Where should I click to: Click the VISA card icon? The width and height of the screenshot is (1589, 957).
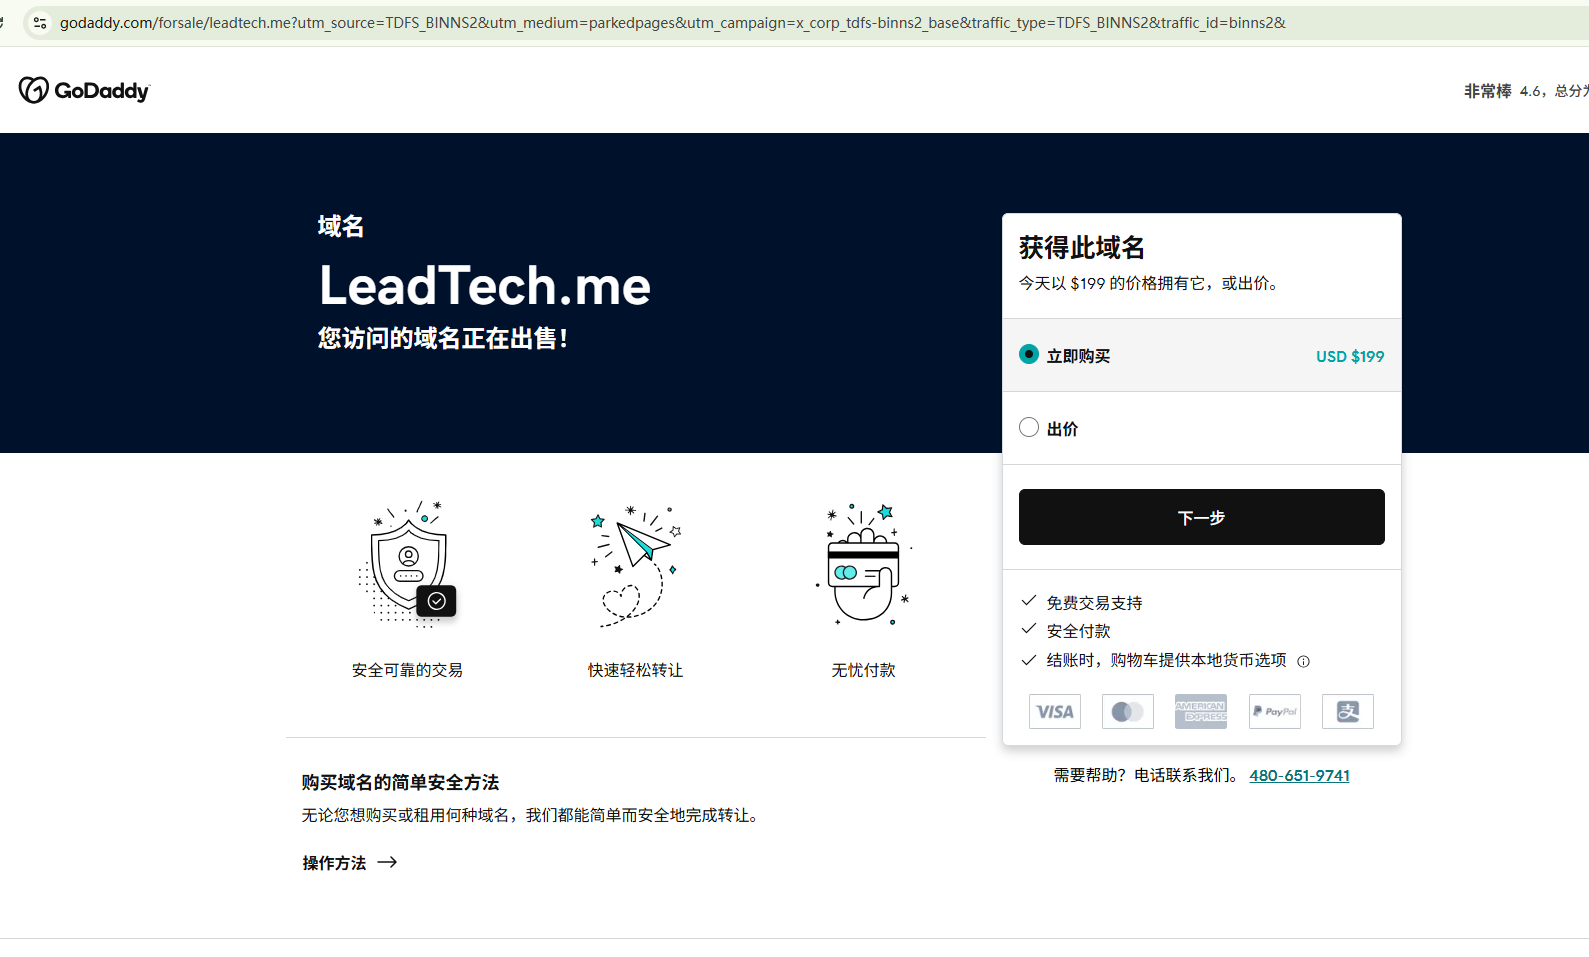[x=1055, y=711]
